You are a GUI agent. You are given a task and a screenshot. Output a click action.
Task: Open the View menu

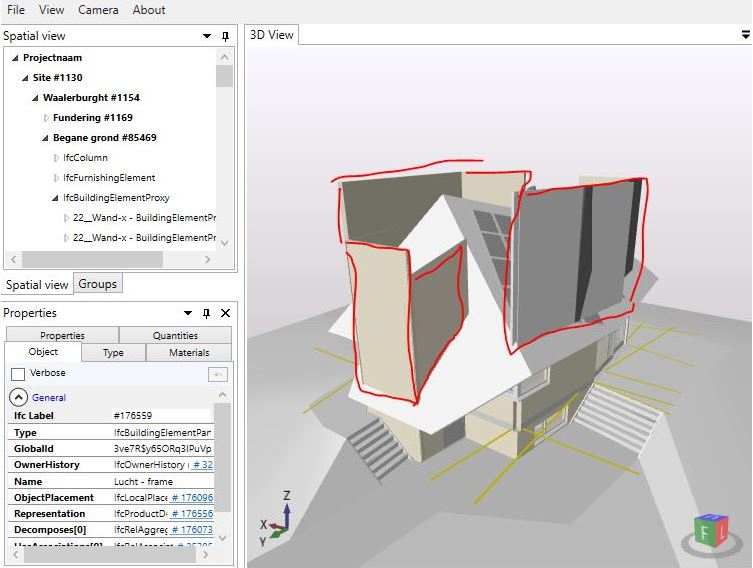(x=51, y=10)
